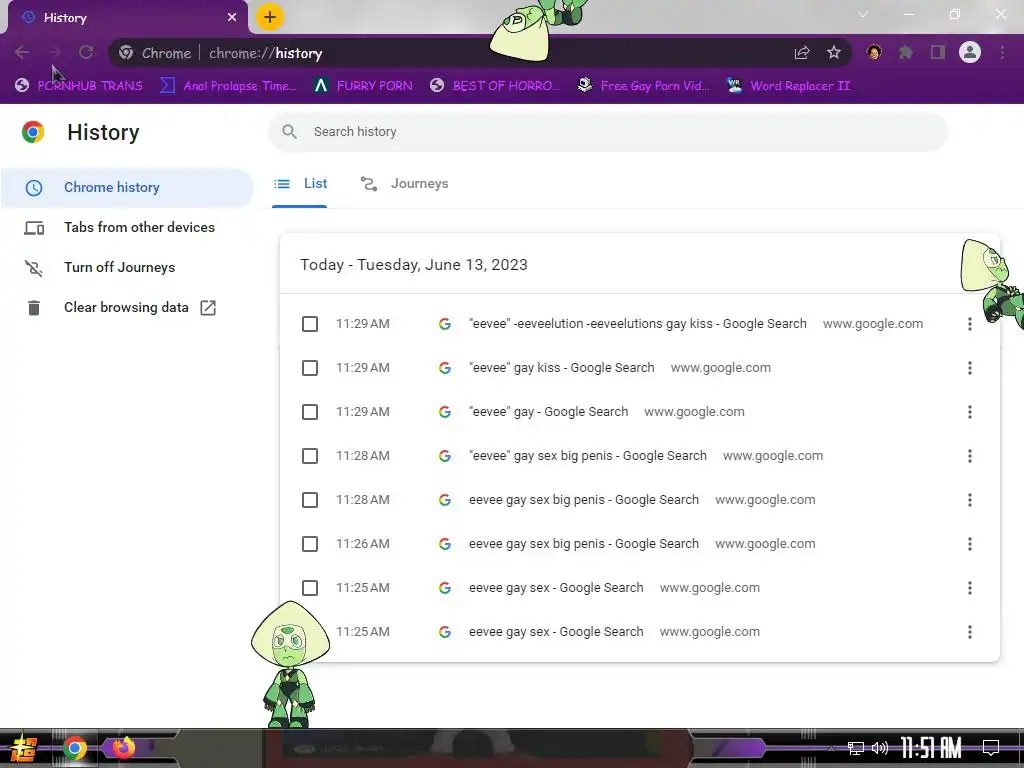
Task: Select the "eevee" gay kiss entry checkbox
Action: click(310, 368)
